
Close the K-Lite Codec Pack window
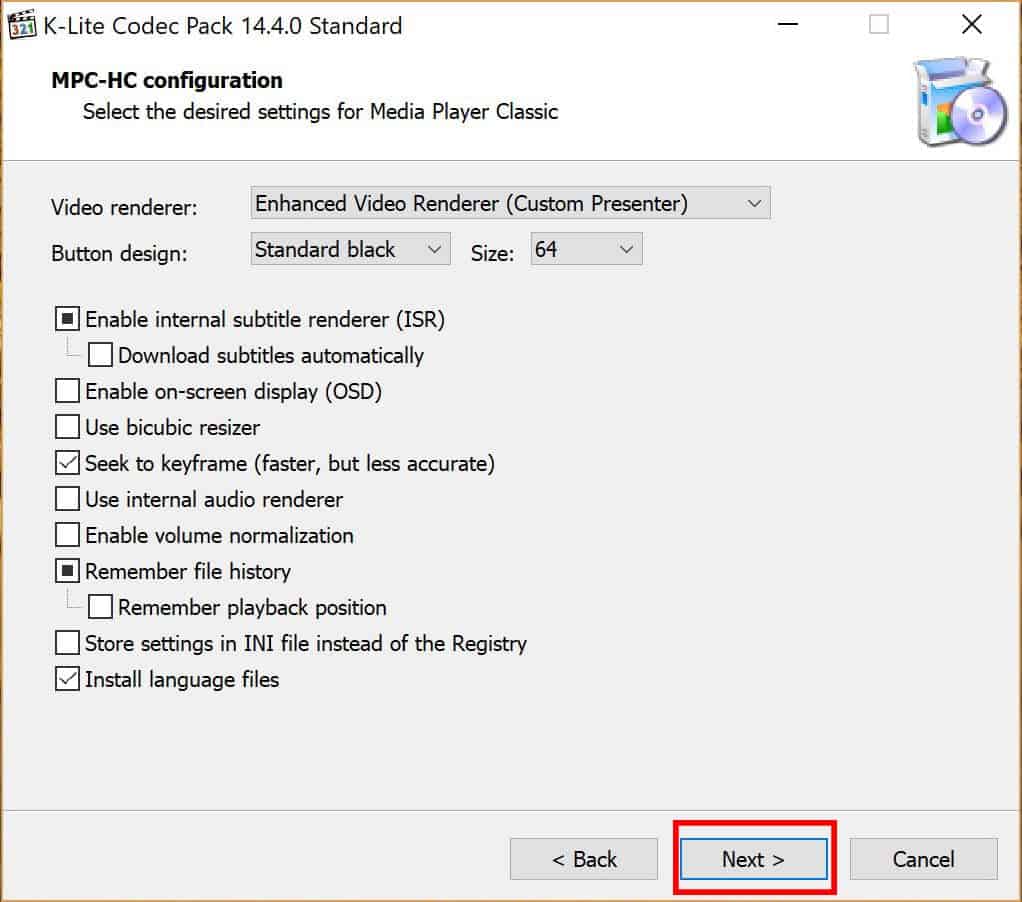971,25
